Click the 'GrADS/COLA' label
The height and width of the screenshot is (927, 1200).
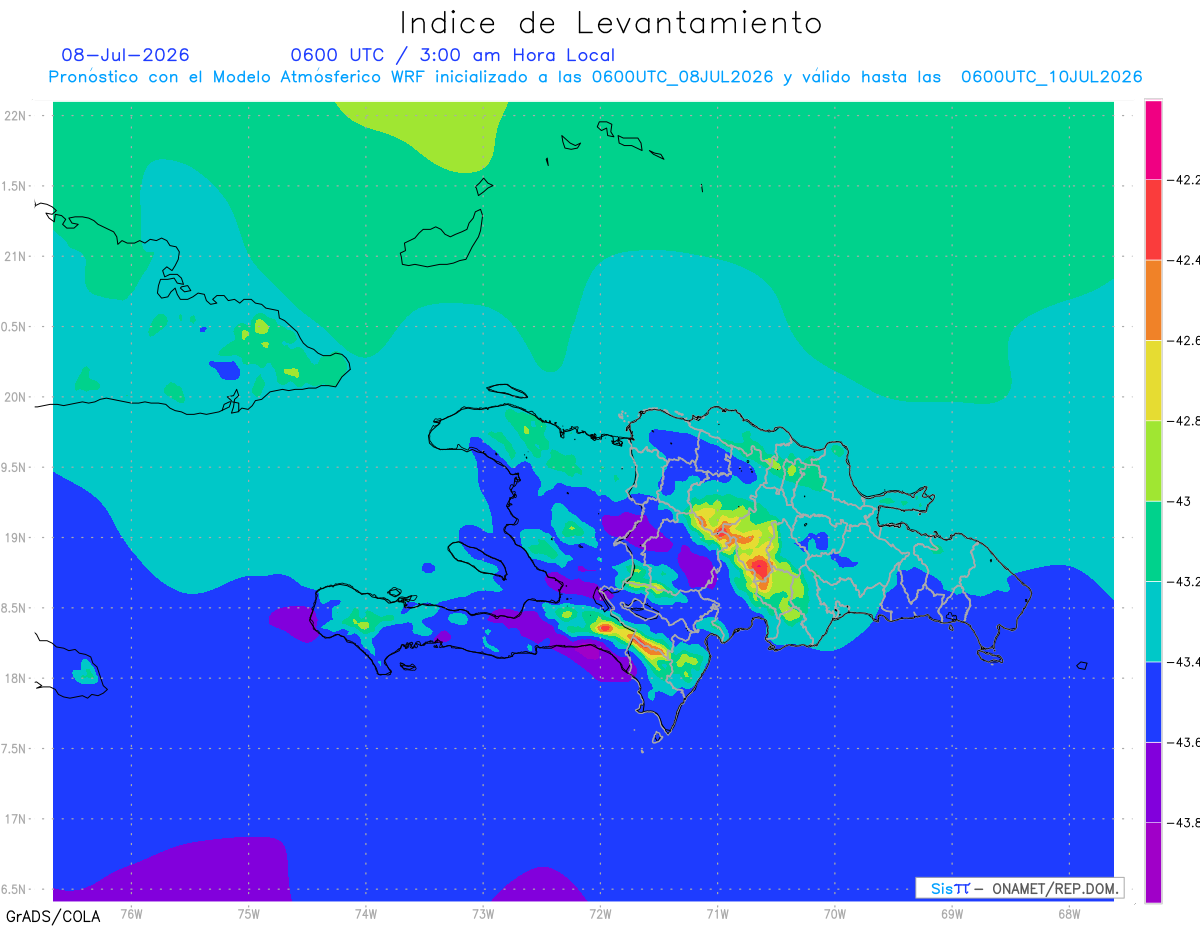(53, 916)
